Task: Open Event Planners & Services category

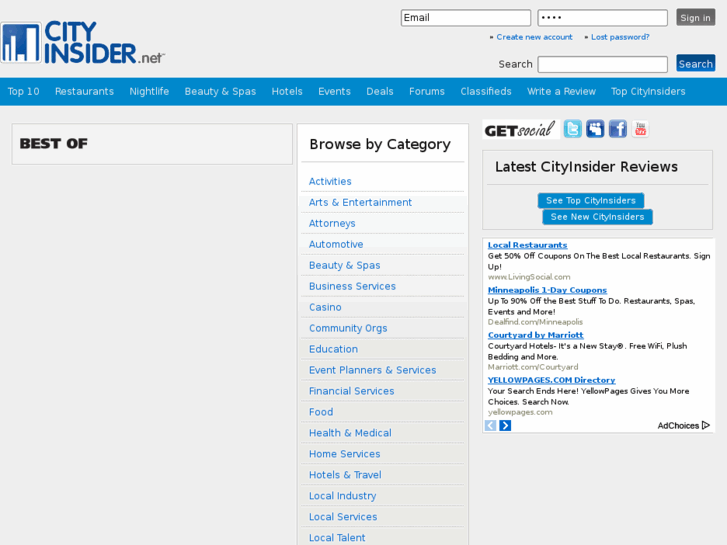Action: (x=372, y=370)
